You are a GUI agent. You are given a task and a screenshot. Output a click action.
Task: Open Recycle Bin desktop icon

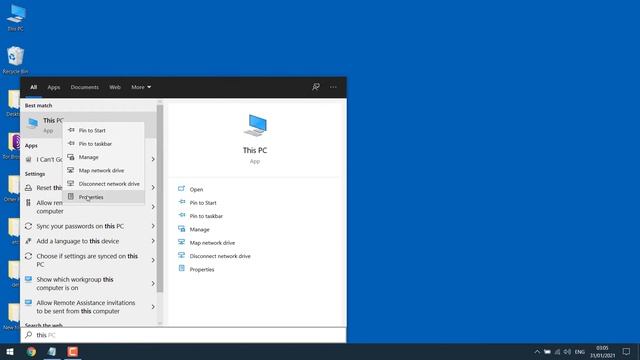click(x=16, y=60)
